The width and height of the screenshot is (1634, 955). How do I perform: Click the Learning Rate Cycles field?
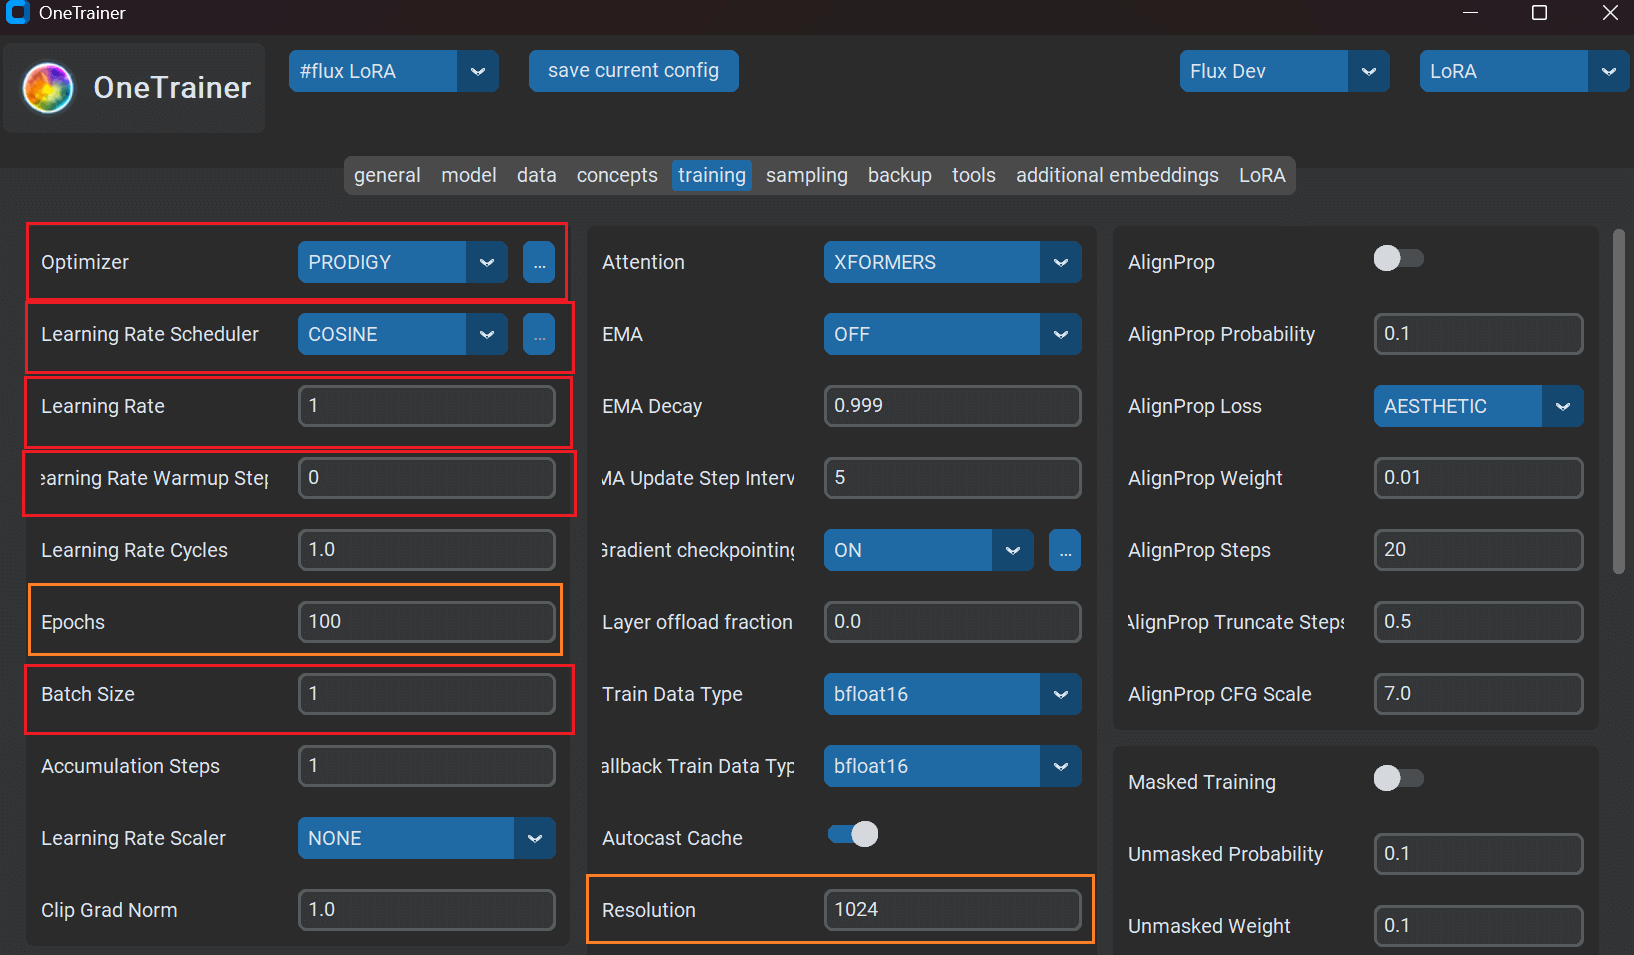coord(427,550)
